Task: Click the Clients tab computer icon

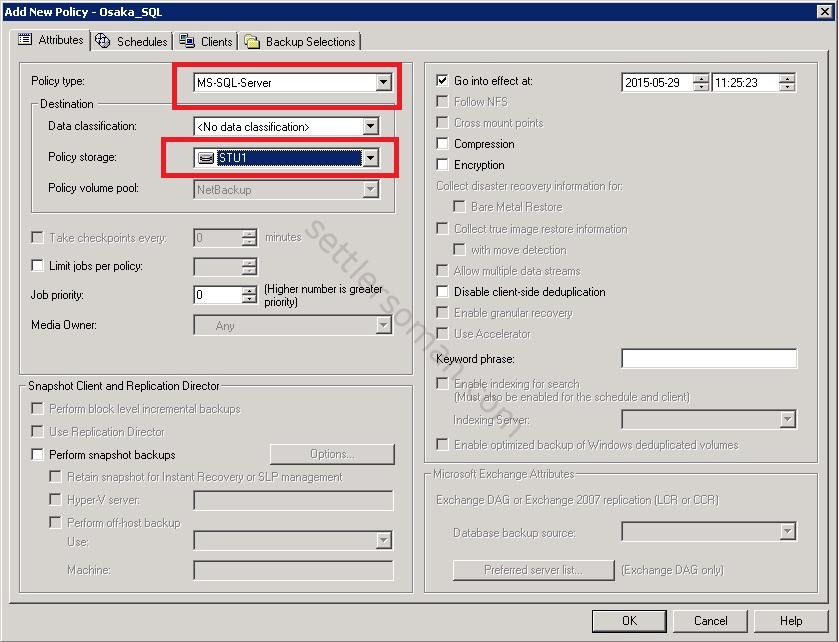Action: pos(187,41)
